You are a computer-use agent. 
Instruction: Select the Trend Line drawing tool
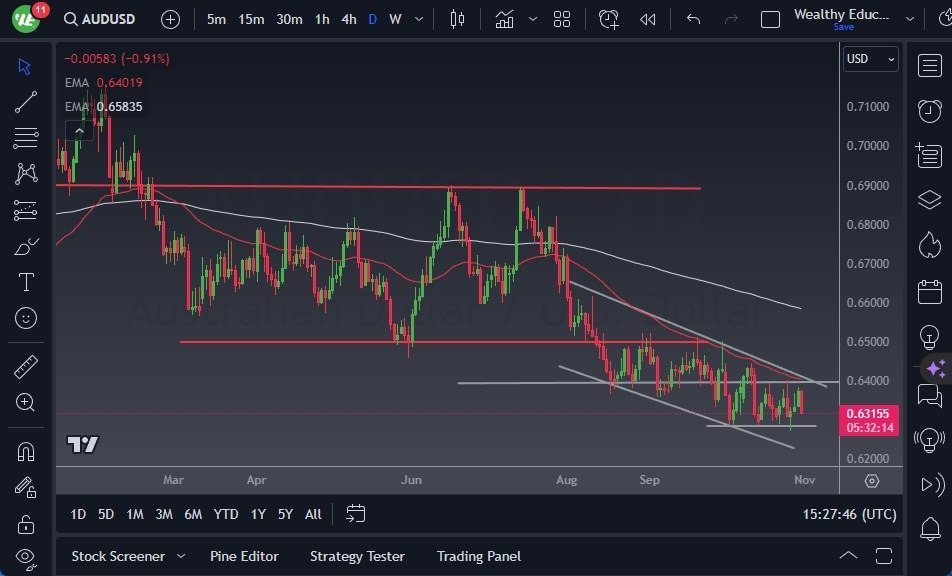point(25,101)
